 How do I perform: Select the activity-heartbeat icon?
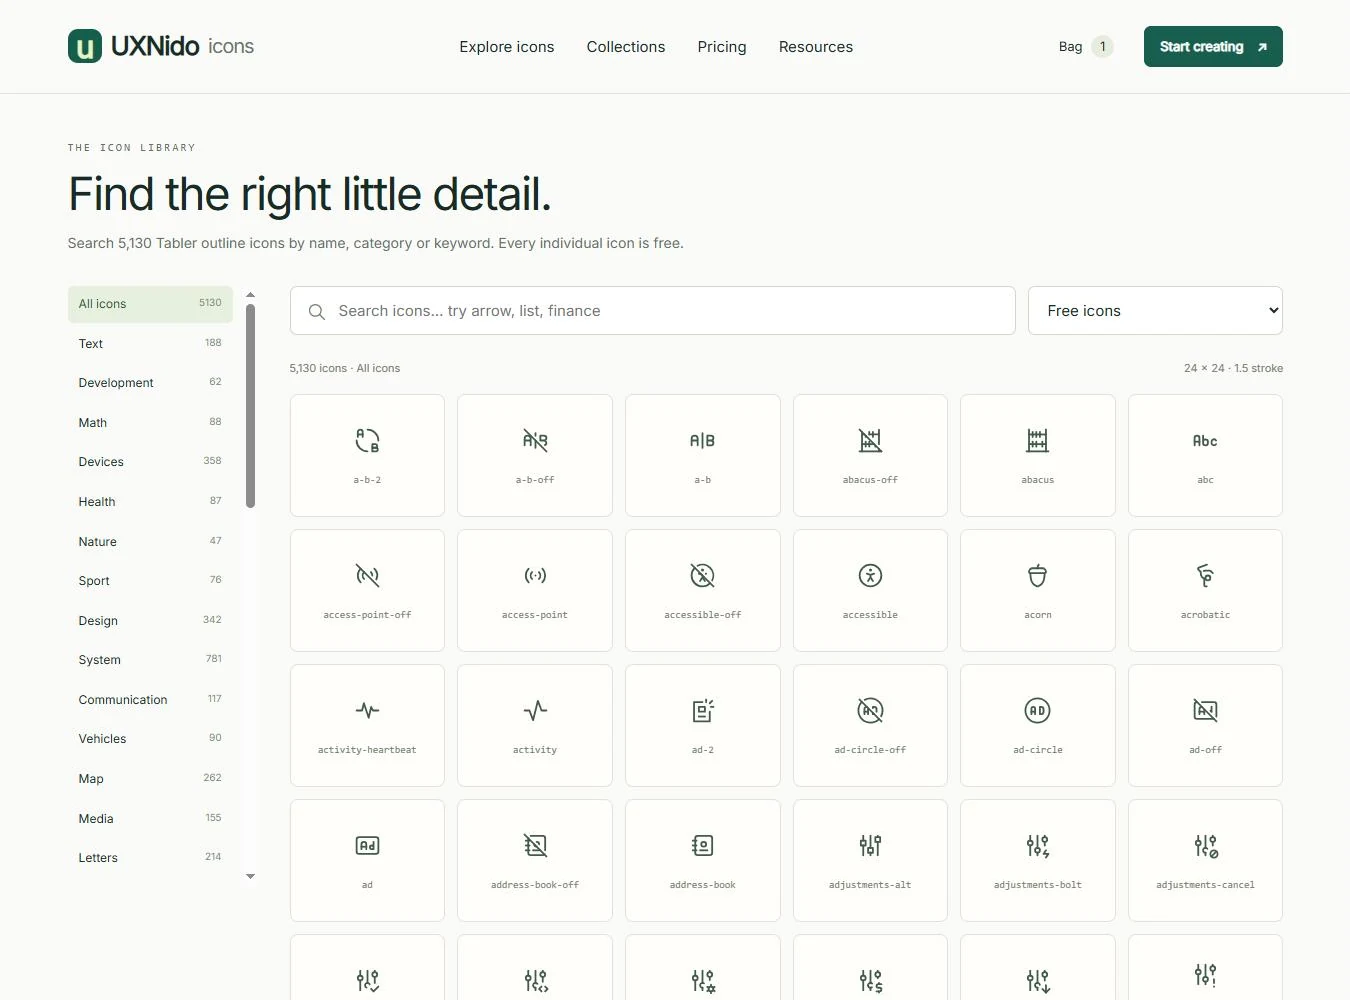tap(367, 725)
